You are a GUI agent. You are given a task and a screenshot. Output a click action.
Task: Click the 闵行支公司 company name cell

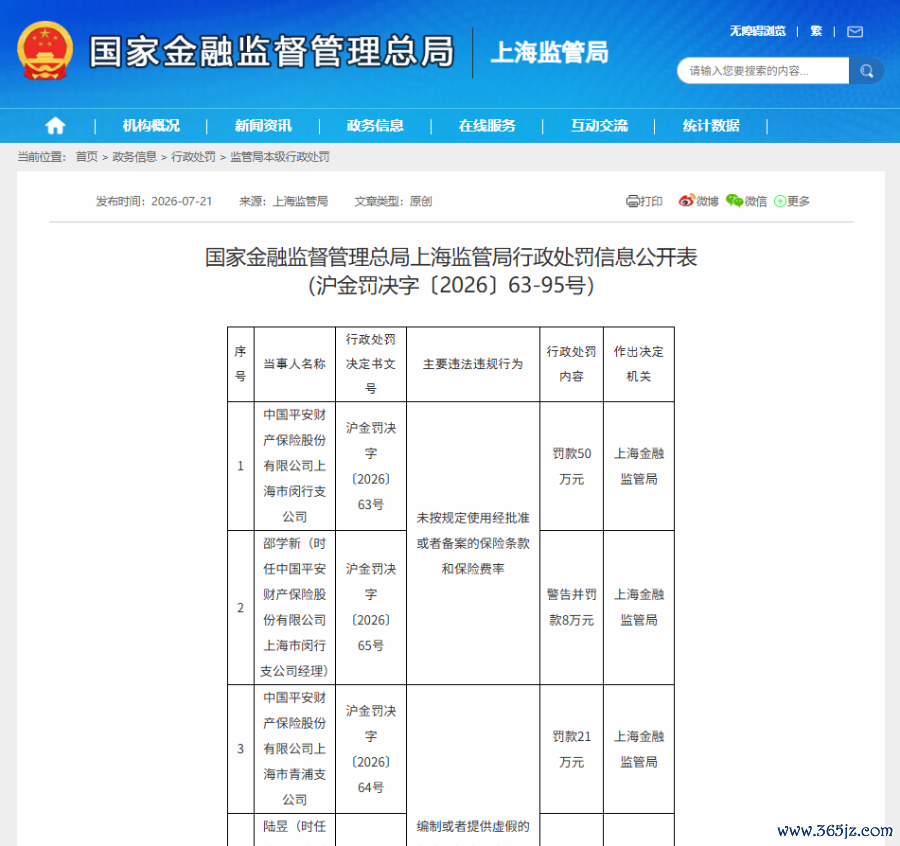(294, 466)
